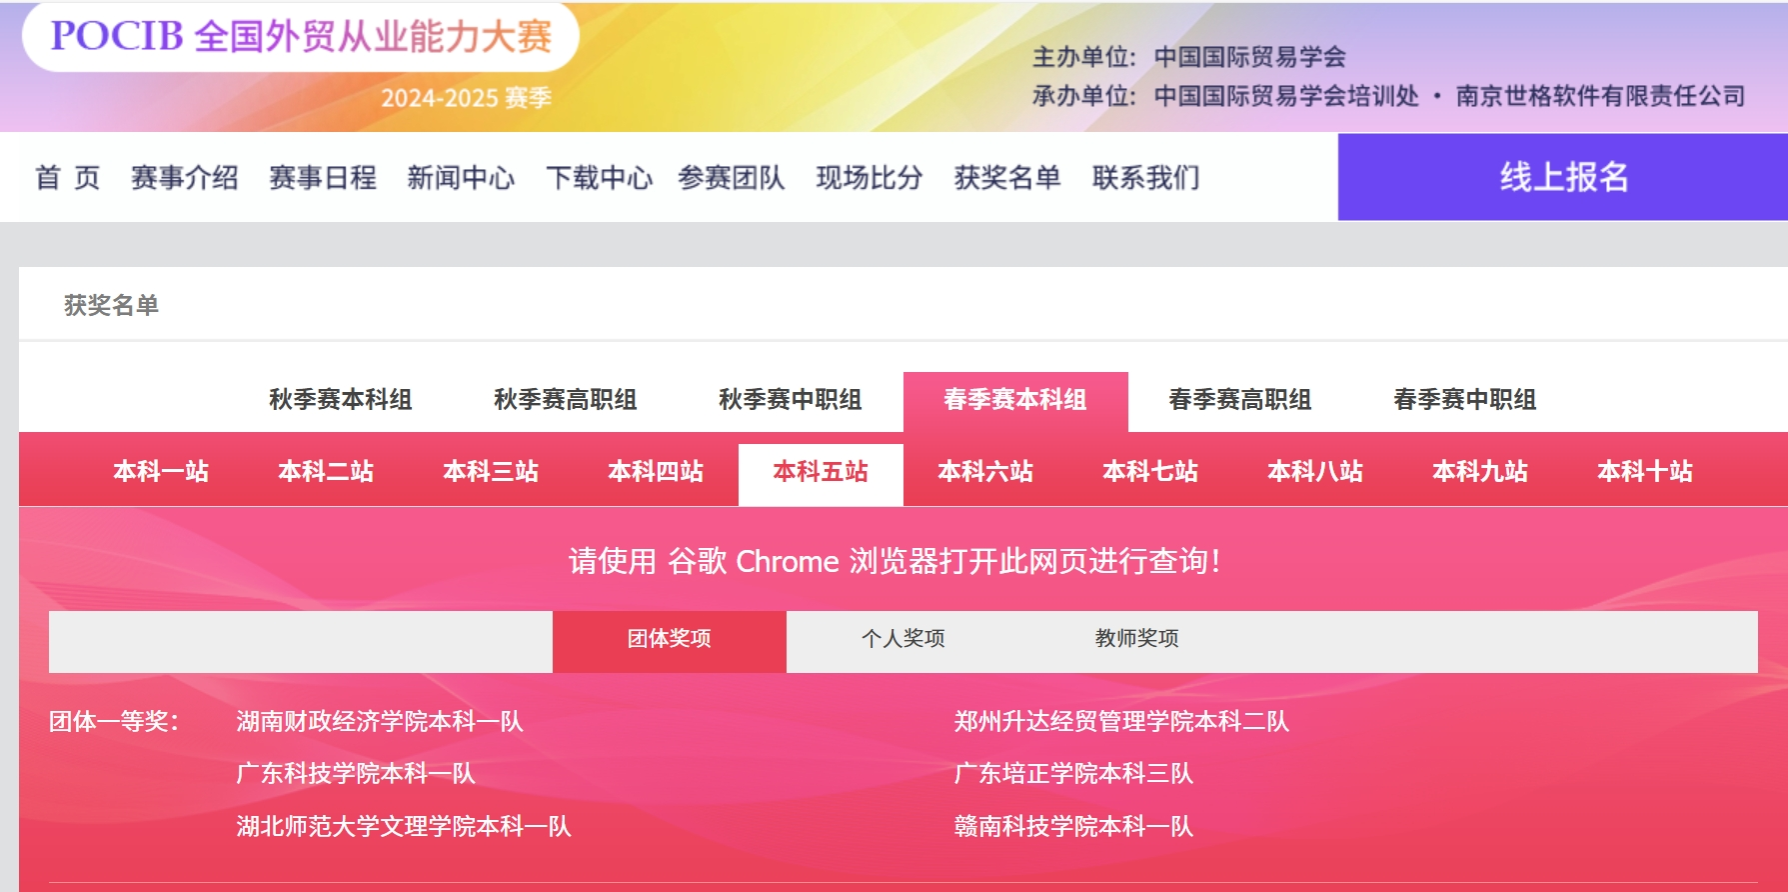Click 联系我们 in the navigation
Viewport: 1788px width, 892px height.
click(1145, 178)
